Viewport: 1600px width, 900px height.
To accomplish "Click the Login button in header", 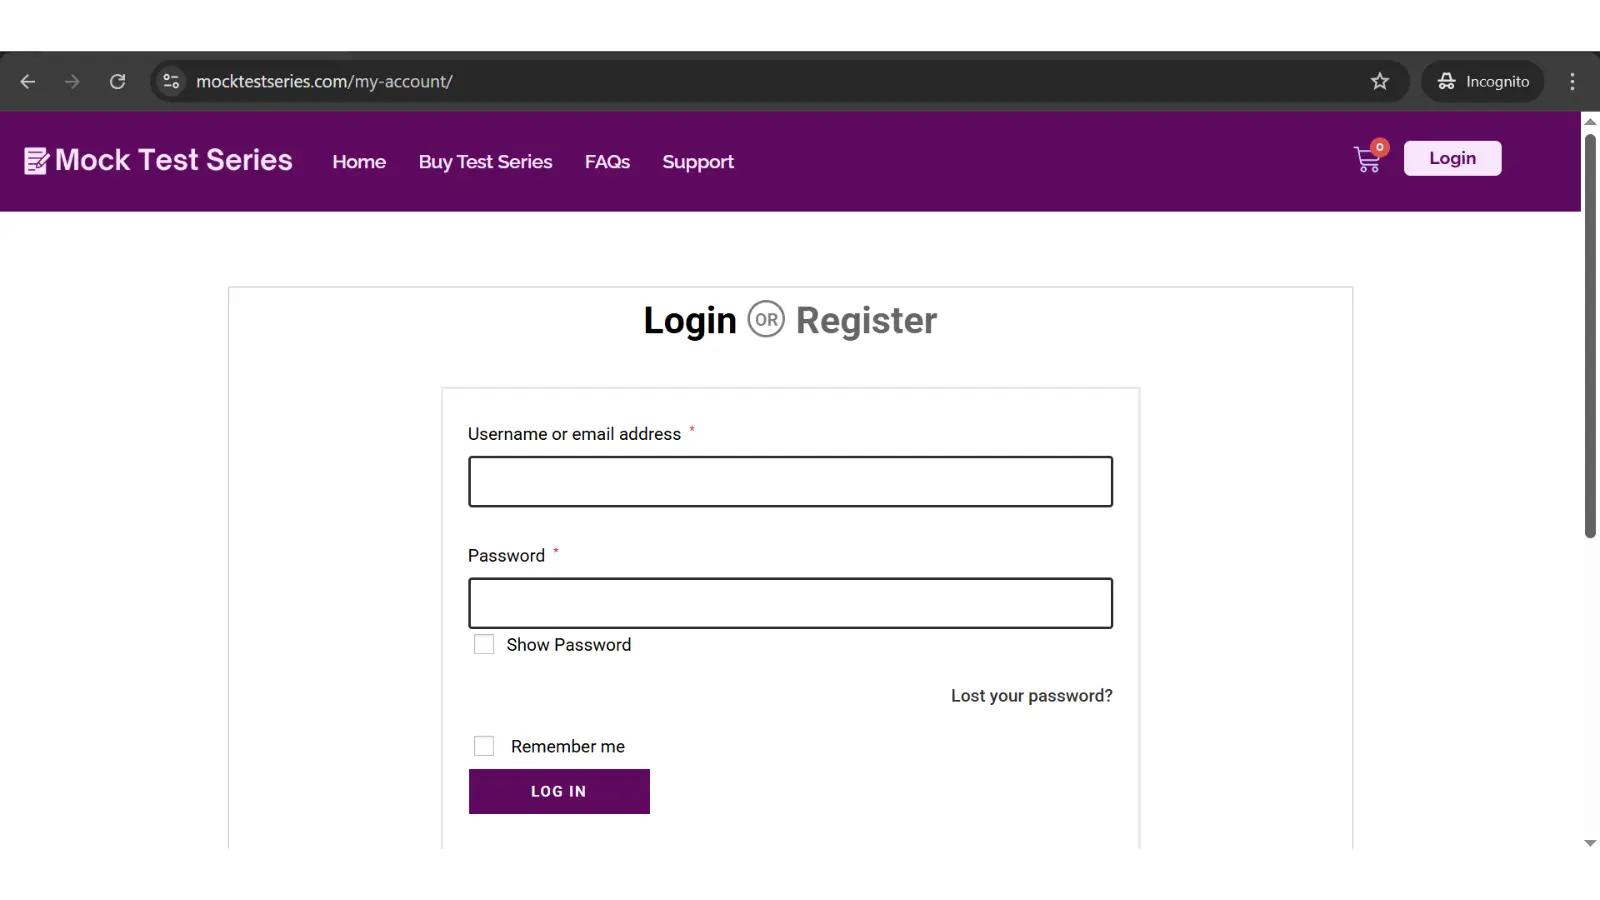I will pyautogui.click(x=1452, y=158).
